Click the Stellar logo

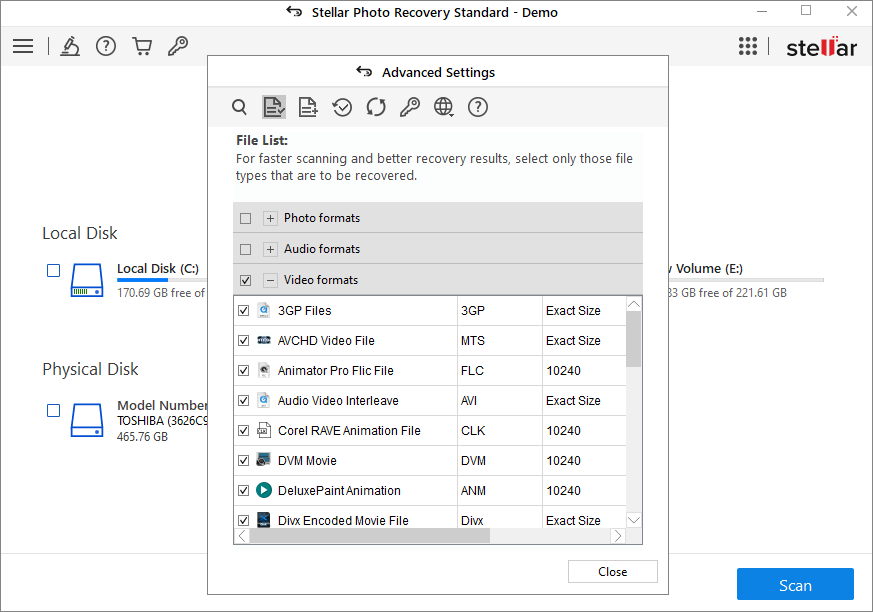point(821,47)
